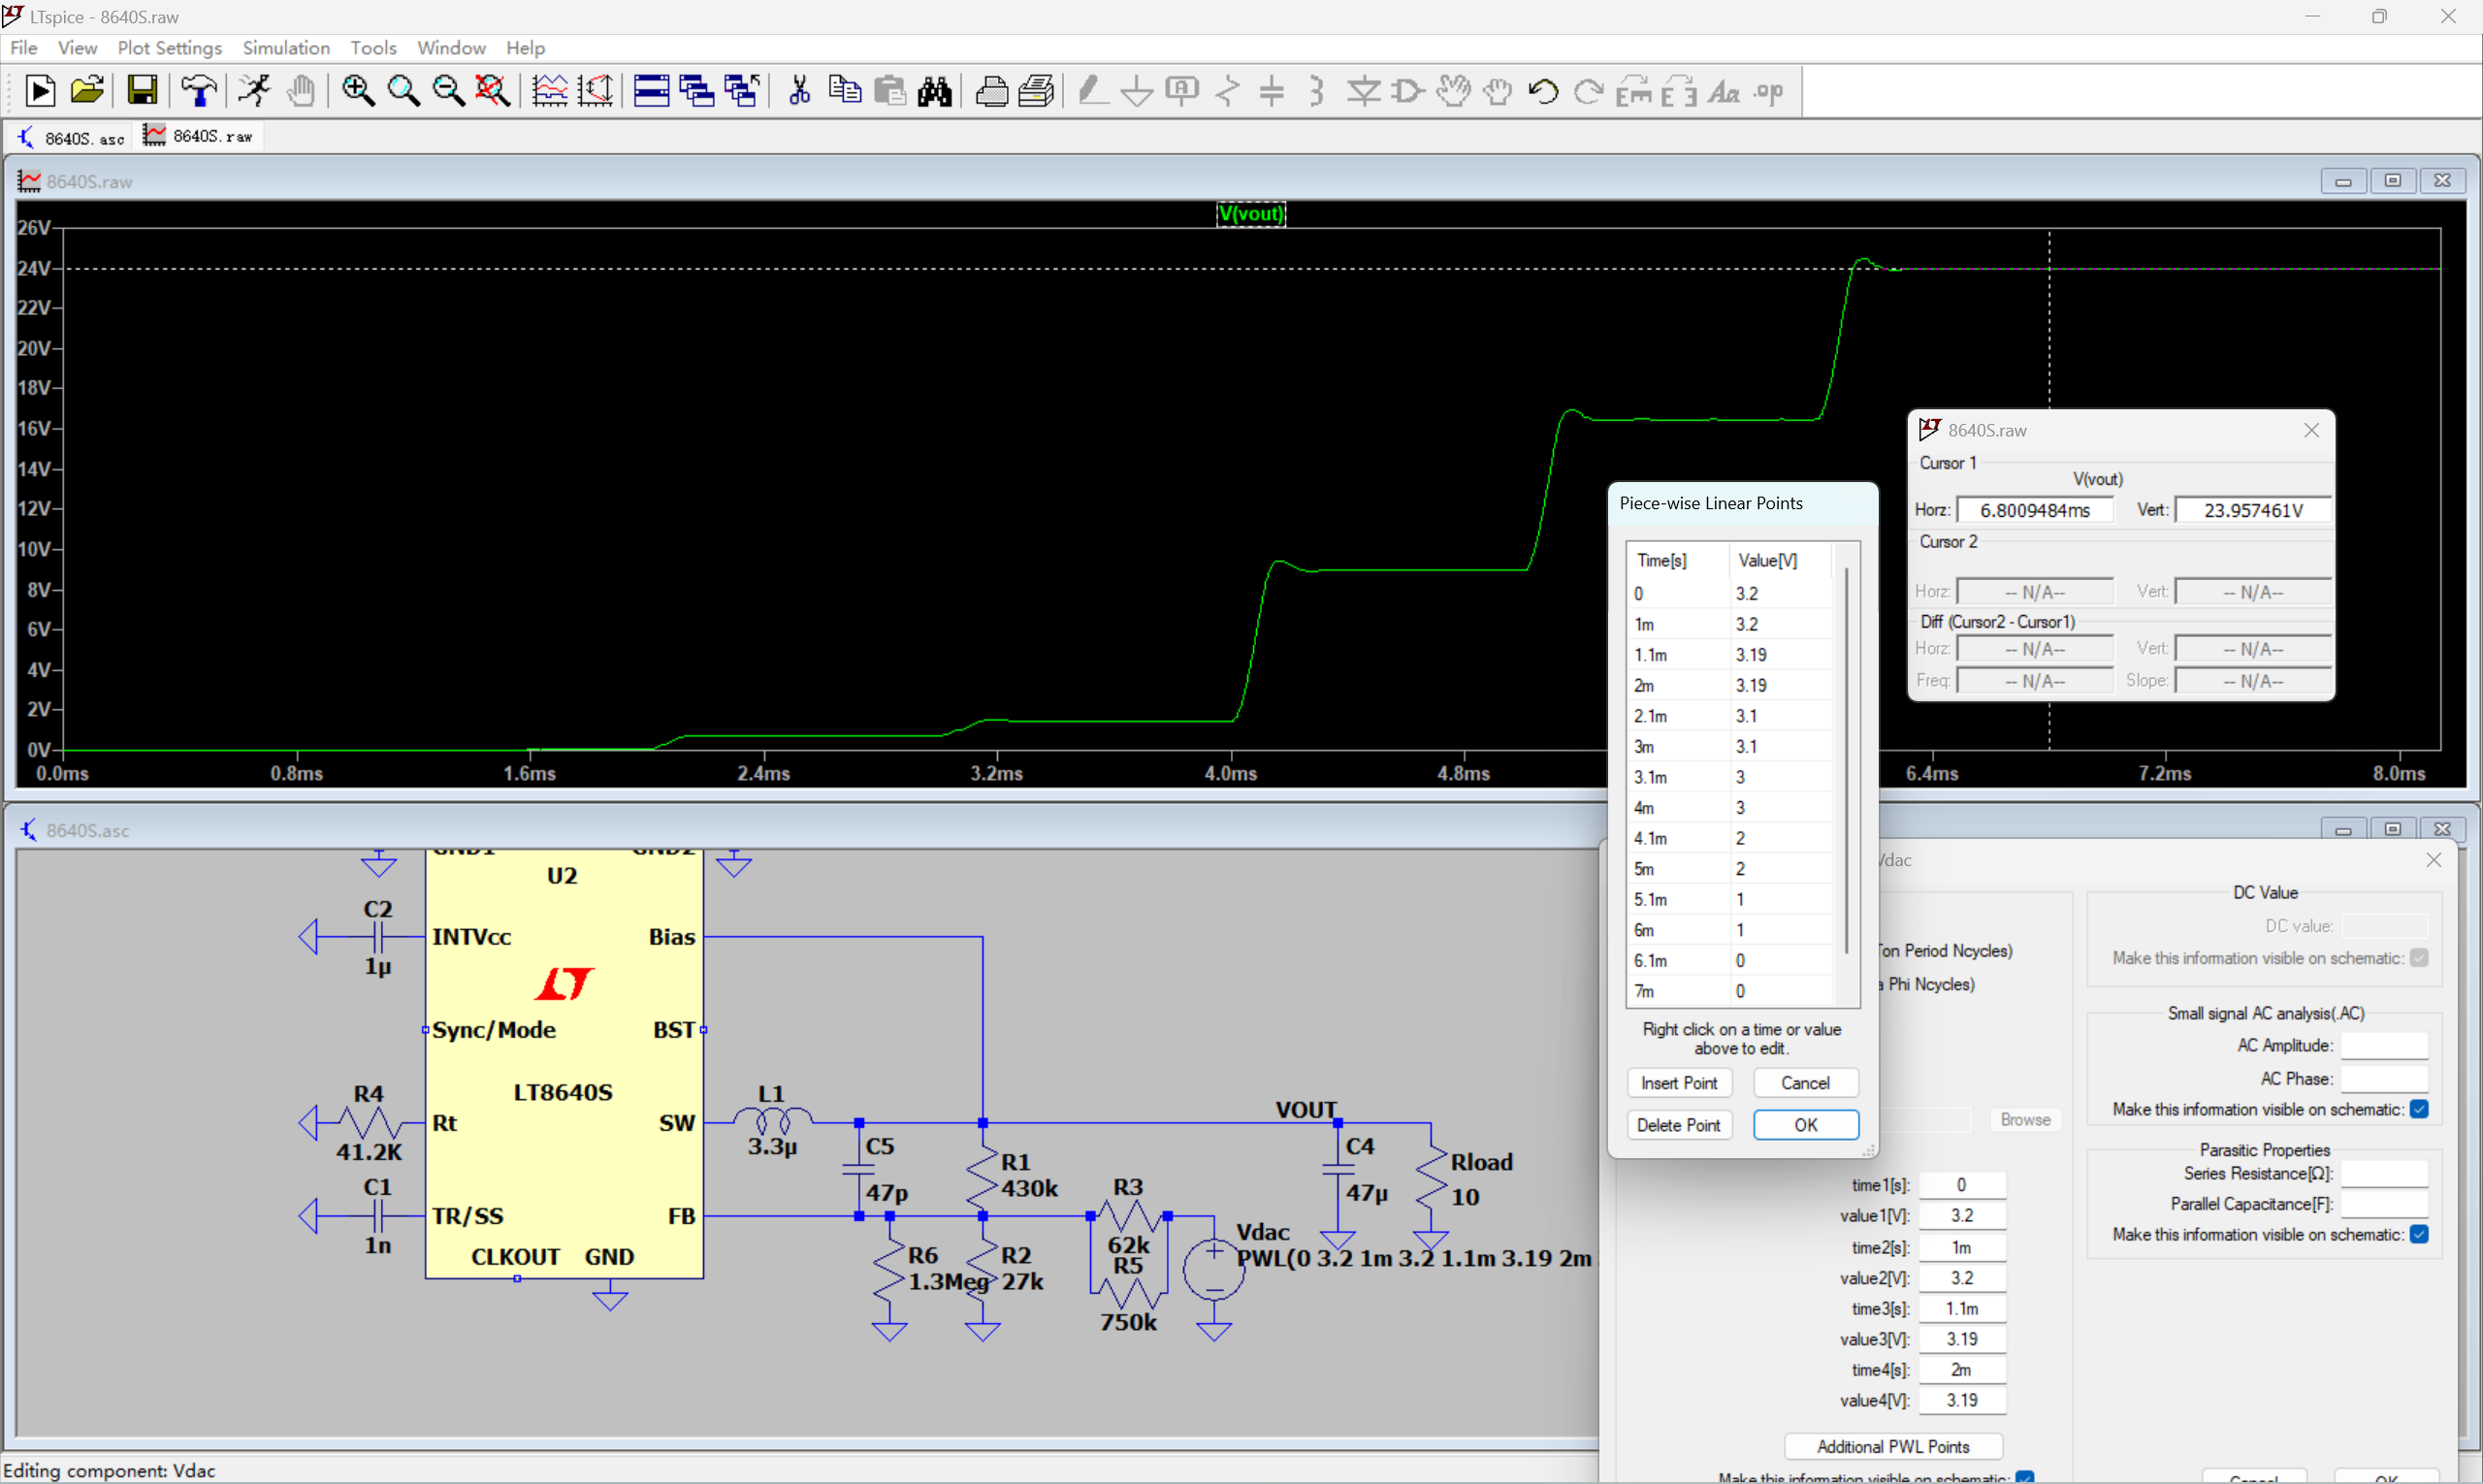Click the Zoom full extents crossed magnifier
This screenshot has height=1484, width=2483.
pyautogui.click(x=493, y=91)
